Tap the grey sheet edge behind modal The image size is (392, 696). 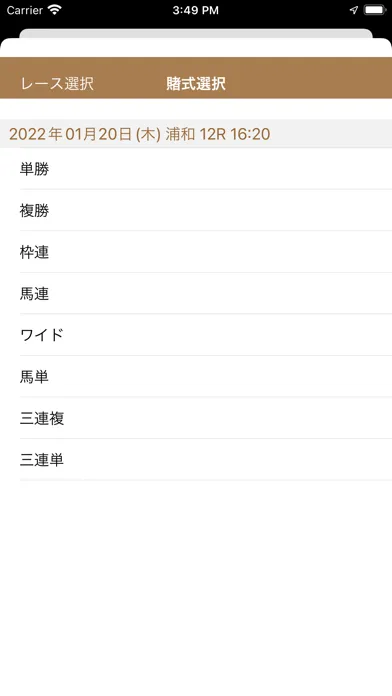click(x=196, y=33)
